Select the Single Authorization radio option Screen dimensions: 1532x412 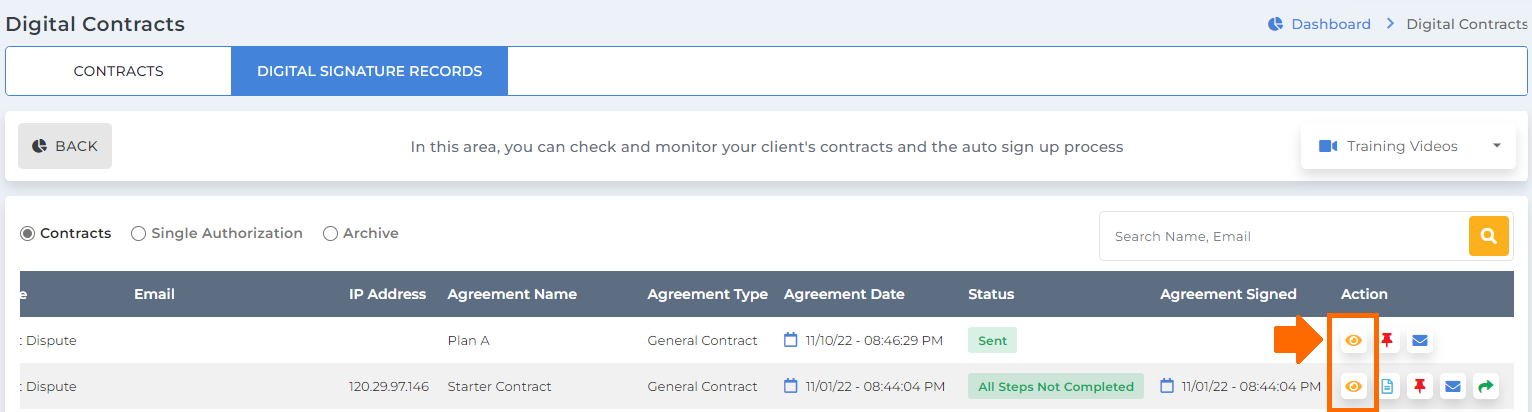[139, 233]
